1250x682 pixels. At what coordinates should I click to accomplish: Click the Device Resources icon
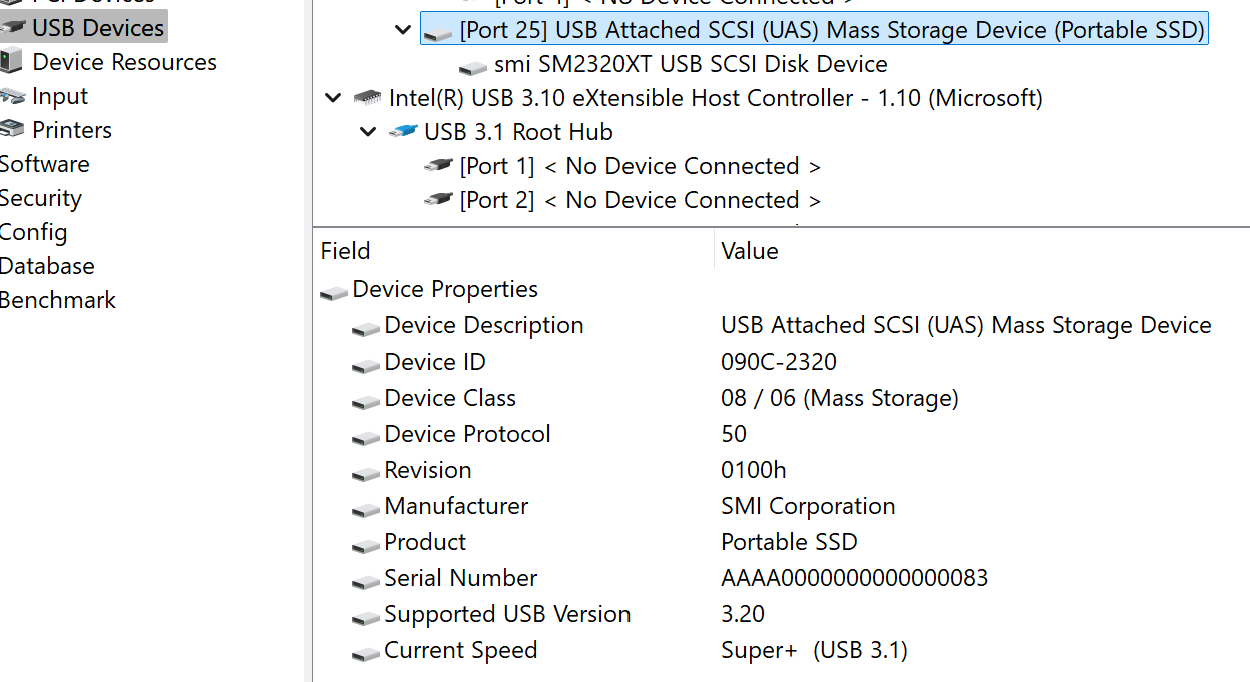(x=12, y=62)
